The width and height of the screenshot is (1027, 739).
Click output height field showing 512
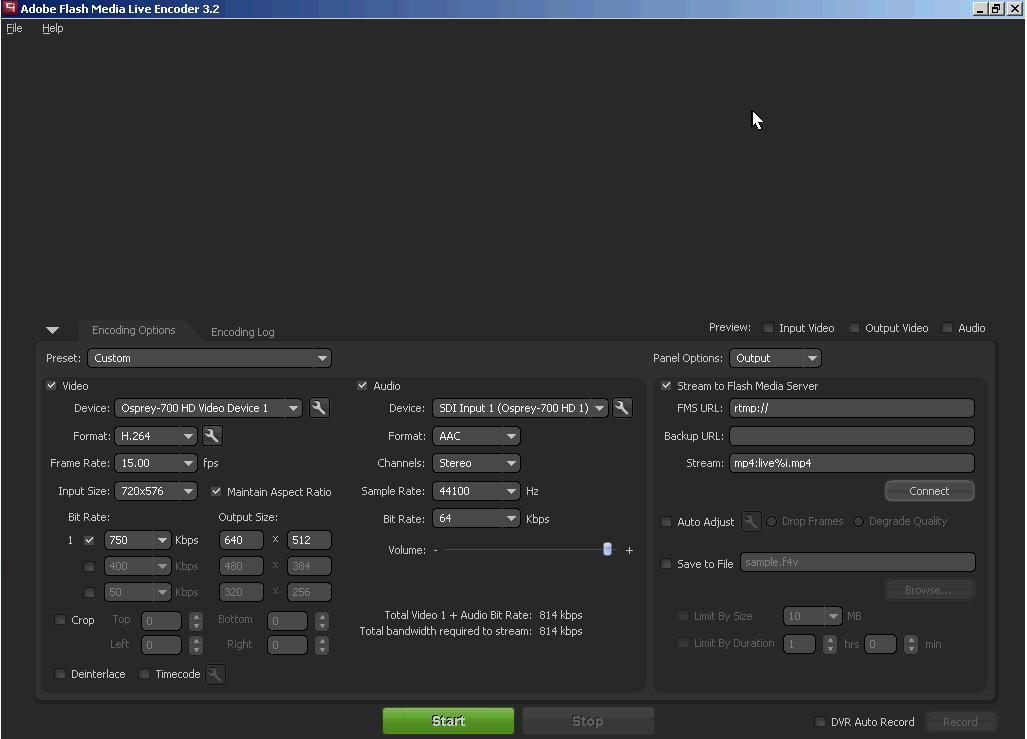309,540
